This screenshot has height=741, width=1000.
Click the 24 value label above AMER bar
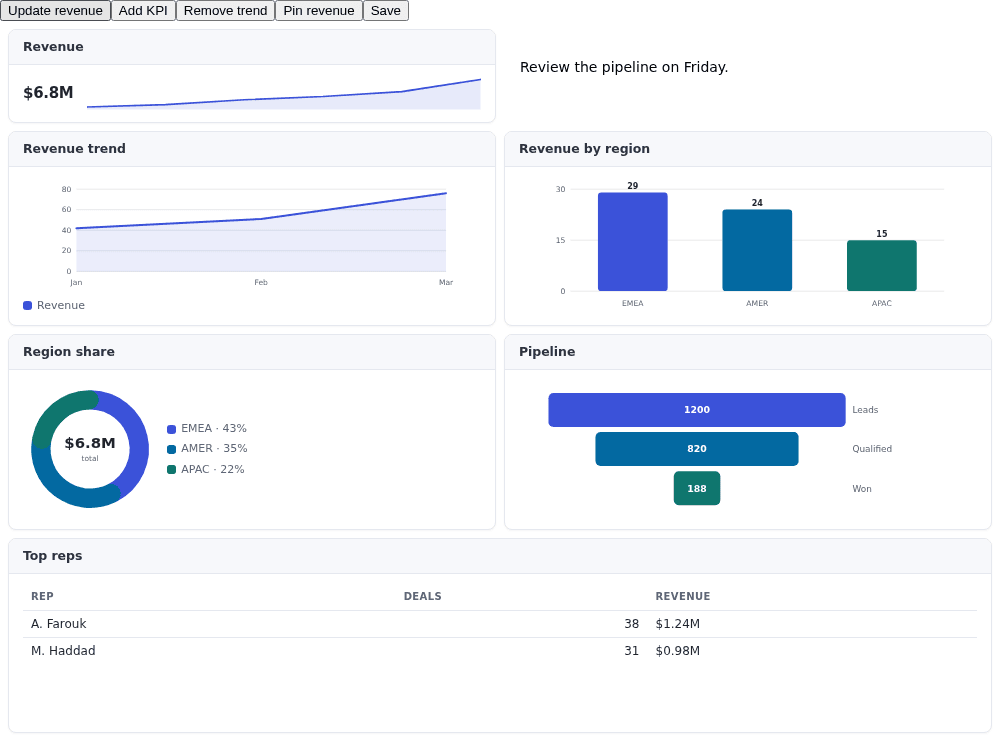pos(757,203)
